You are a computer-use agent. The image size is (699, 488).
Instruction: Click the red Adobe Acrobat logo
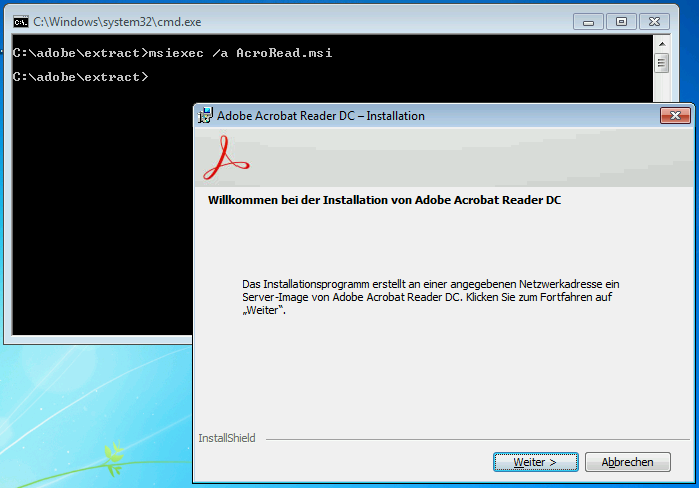[x=226, y=158]
